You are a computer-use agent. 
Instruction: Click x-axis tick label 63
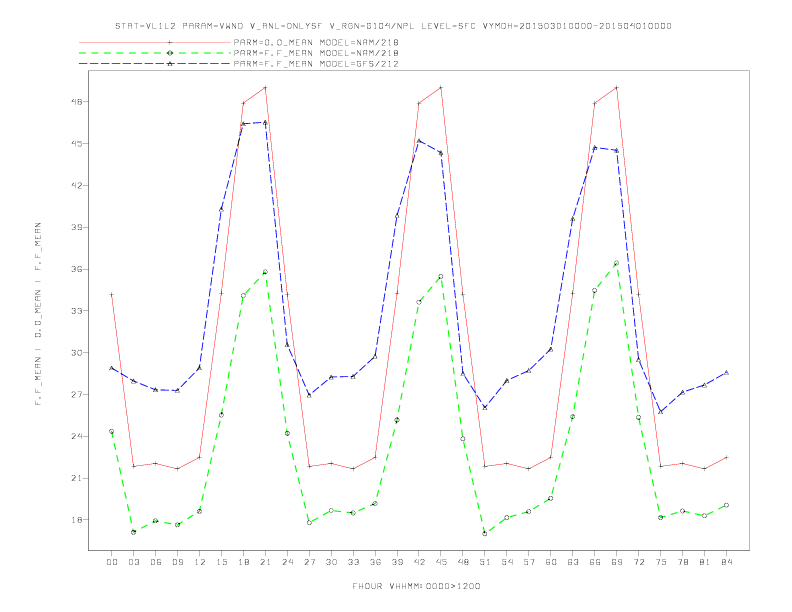(573, 562)
